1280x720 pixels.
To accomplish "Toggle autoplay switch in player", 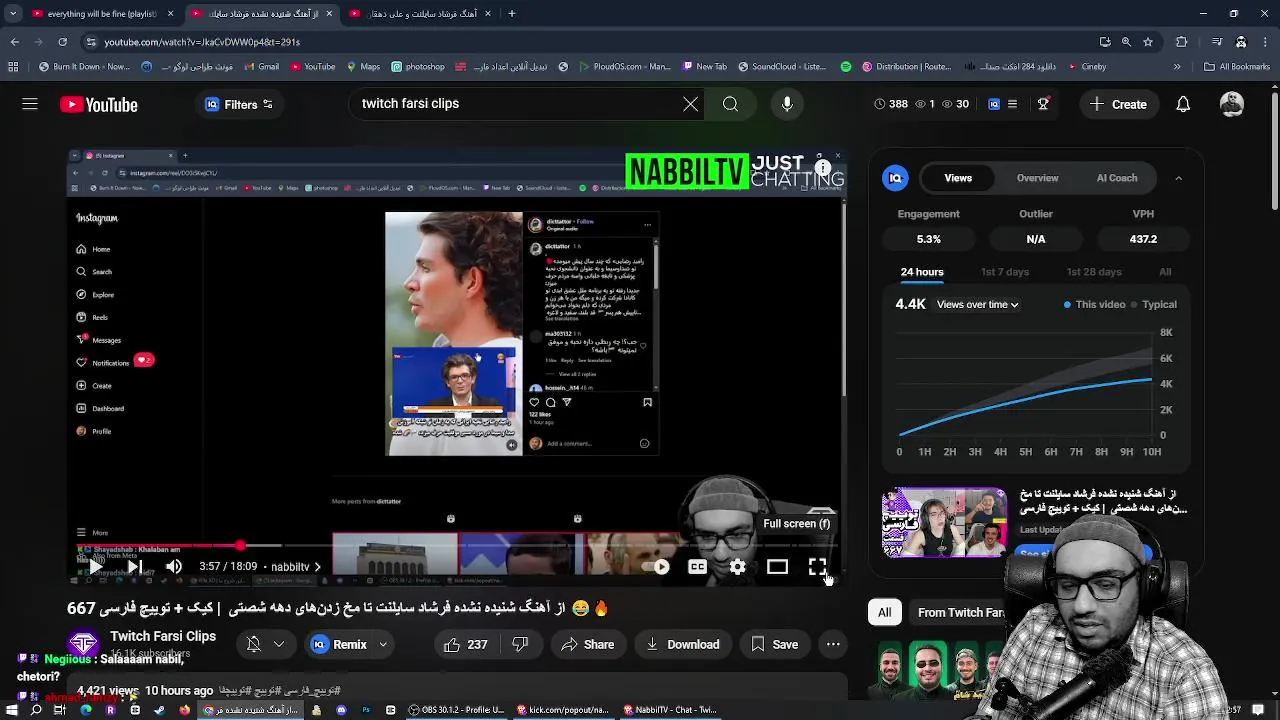I will (x=656, y=567).
